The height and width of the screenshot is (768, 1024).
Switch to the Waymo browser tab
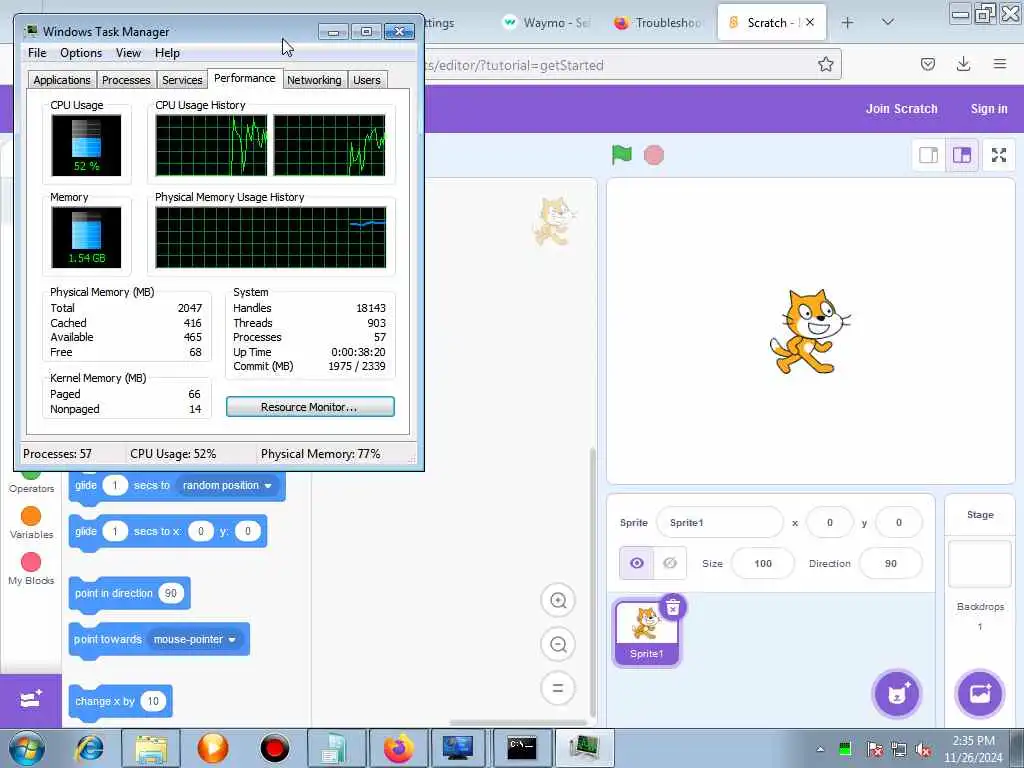546,23
